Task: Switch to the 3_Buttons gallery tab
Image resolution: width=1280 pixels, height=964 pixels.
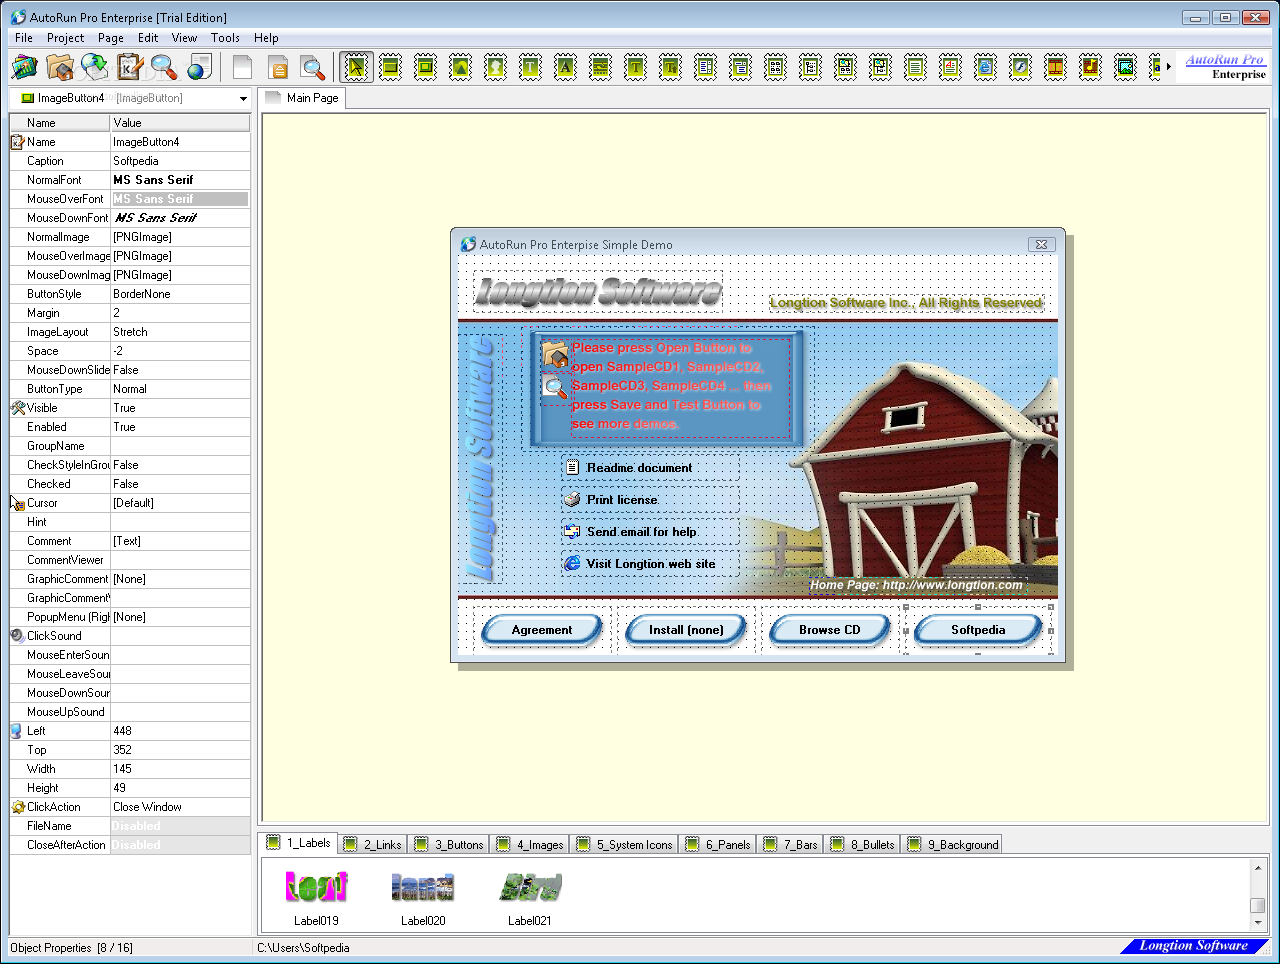Action: click(449, 845)
